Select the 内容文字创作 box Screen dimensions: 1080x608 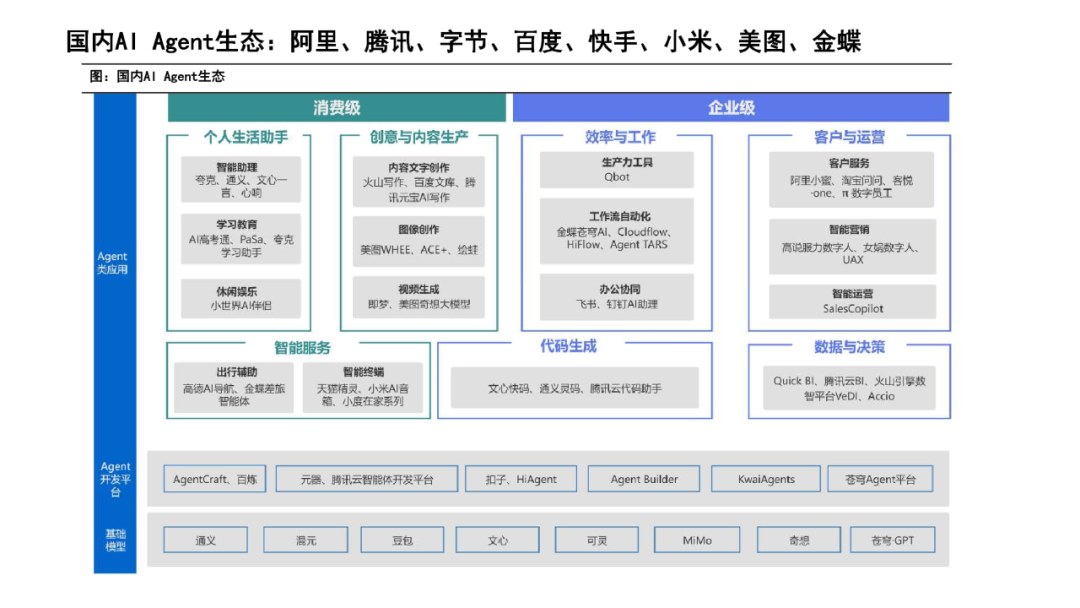pyautogui.click(x=419, y=182)
